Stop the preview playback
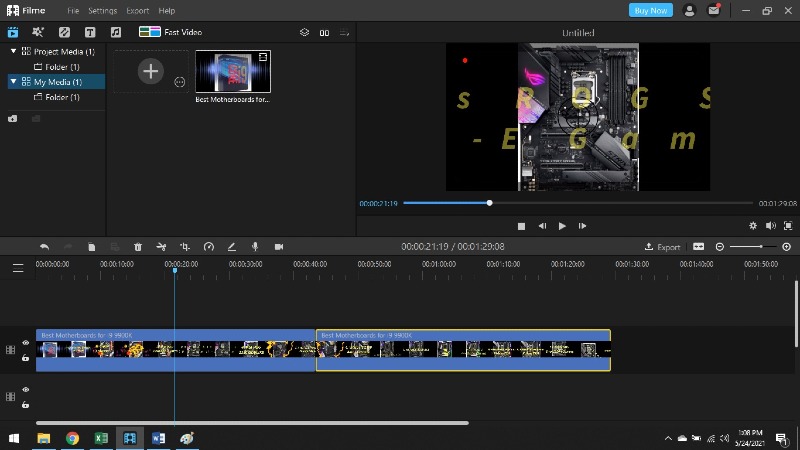The width and height of the screenshot is (800, 450). pos(521,226)
